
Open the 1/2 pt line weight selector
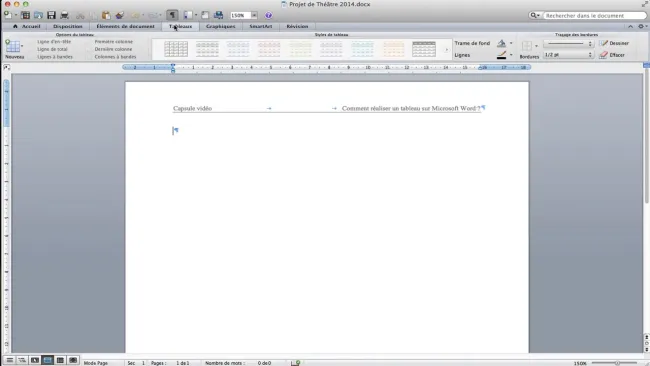click(x=568, y=55)
